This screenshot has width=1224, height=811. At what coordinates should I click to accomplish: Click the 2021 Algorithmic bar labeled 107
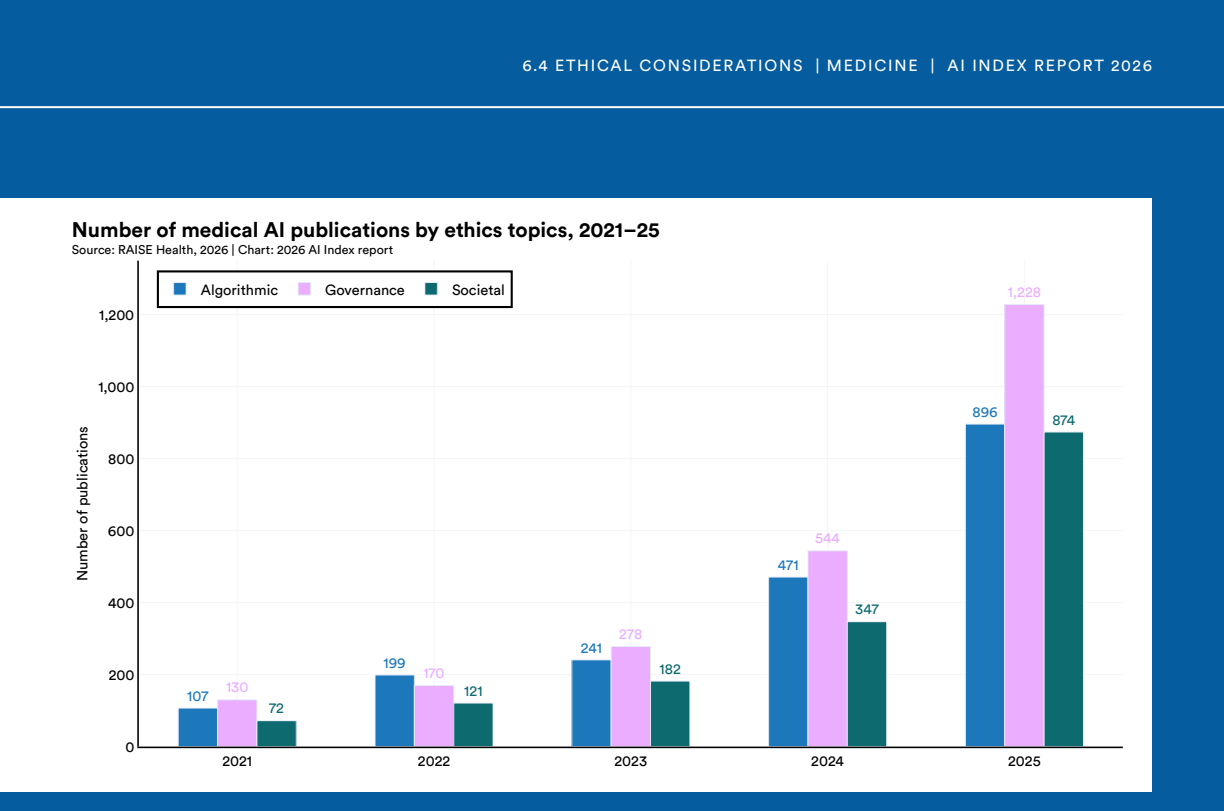[x=198, y=727]
